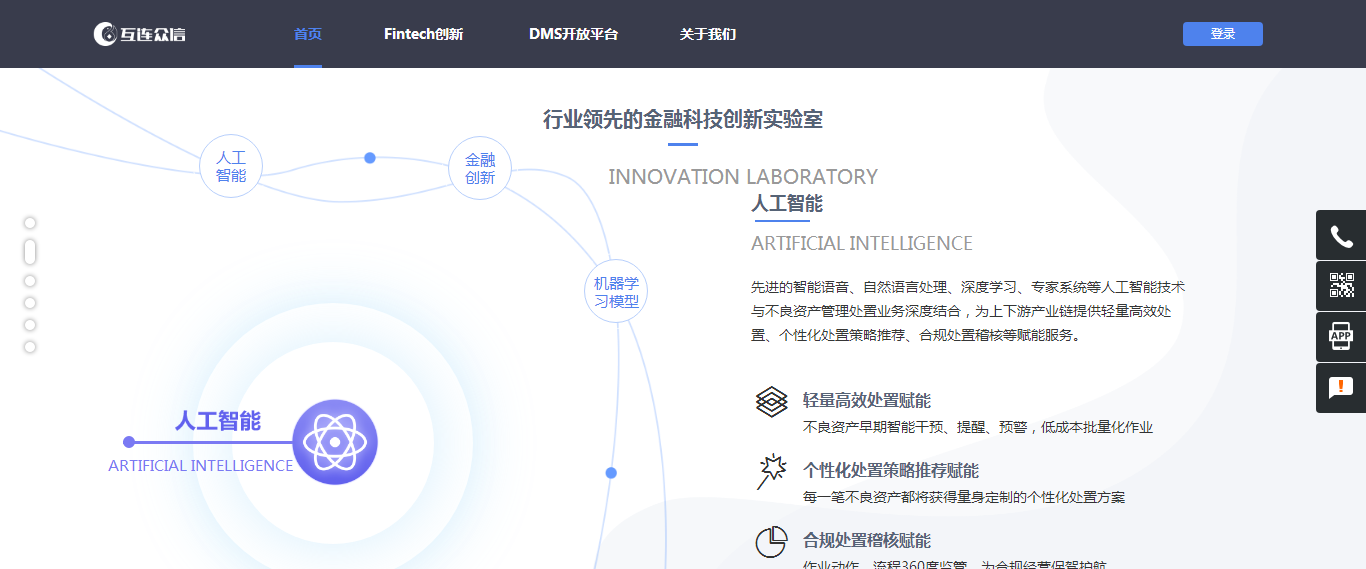Click the INNOVATION LABORATORY subtitle
This screenshot has height=569, width=1366.
point(743,177)
